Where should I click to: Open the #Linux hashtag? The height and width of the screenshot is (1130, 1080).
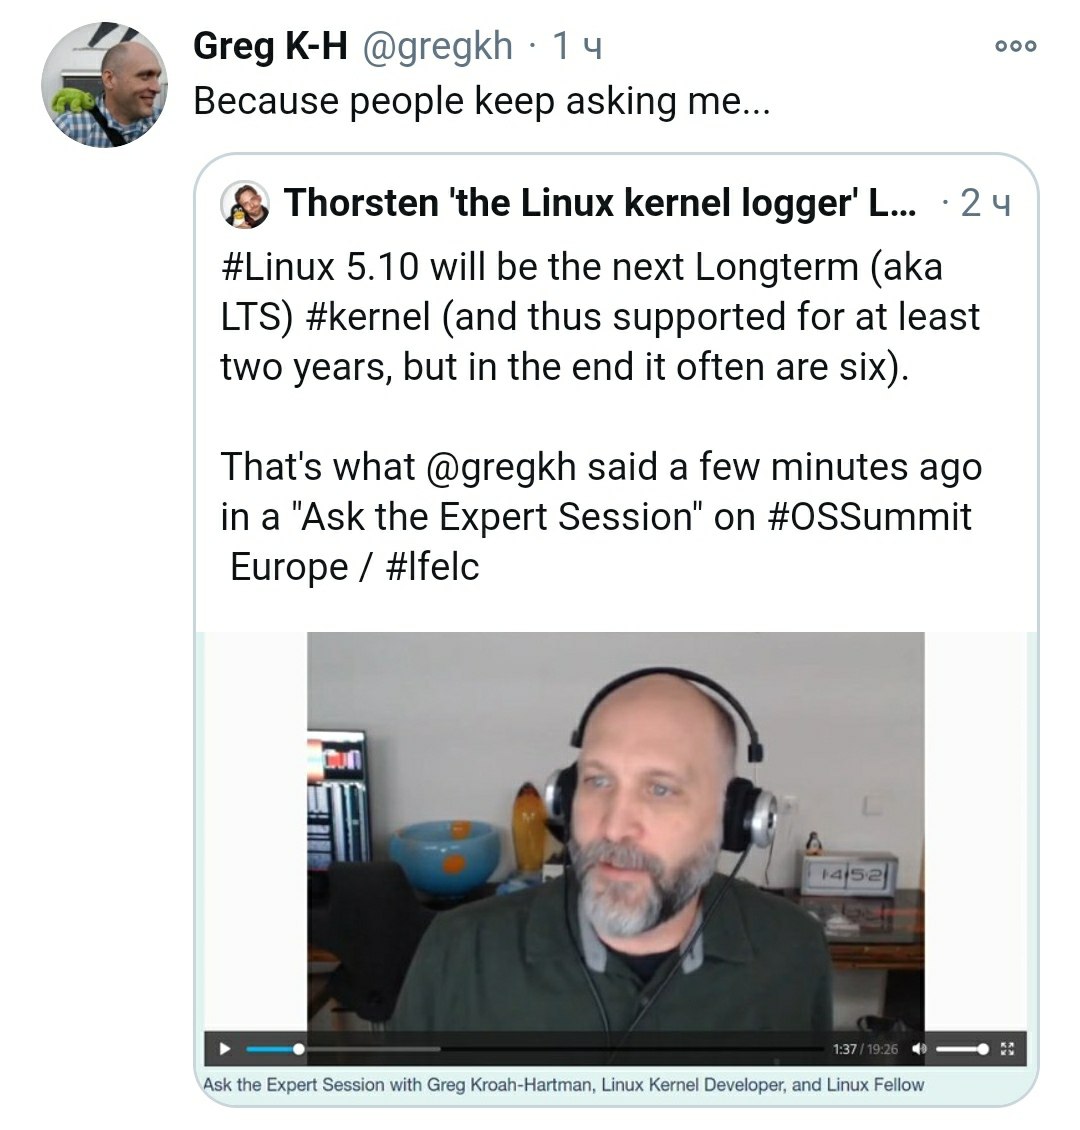[x=278, y=267]
